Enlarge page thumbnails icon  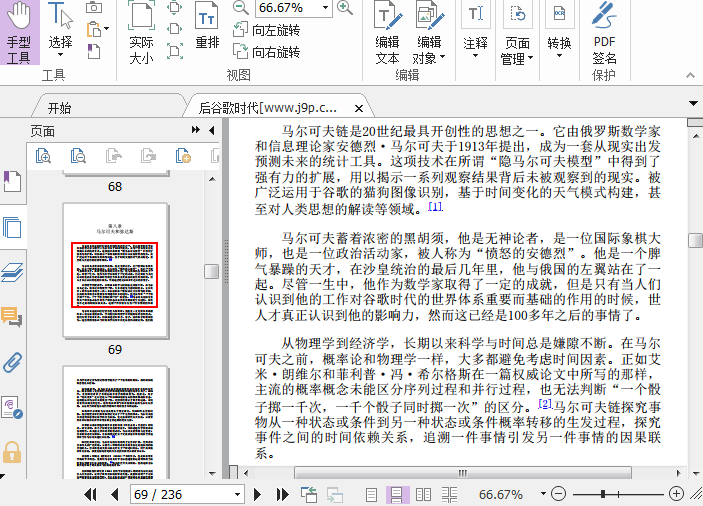point(43,156)
